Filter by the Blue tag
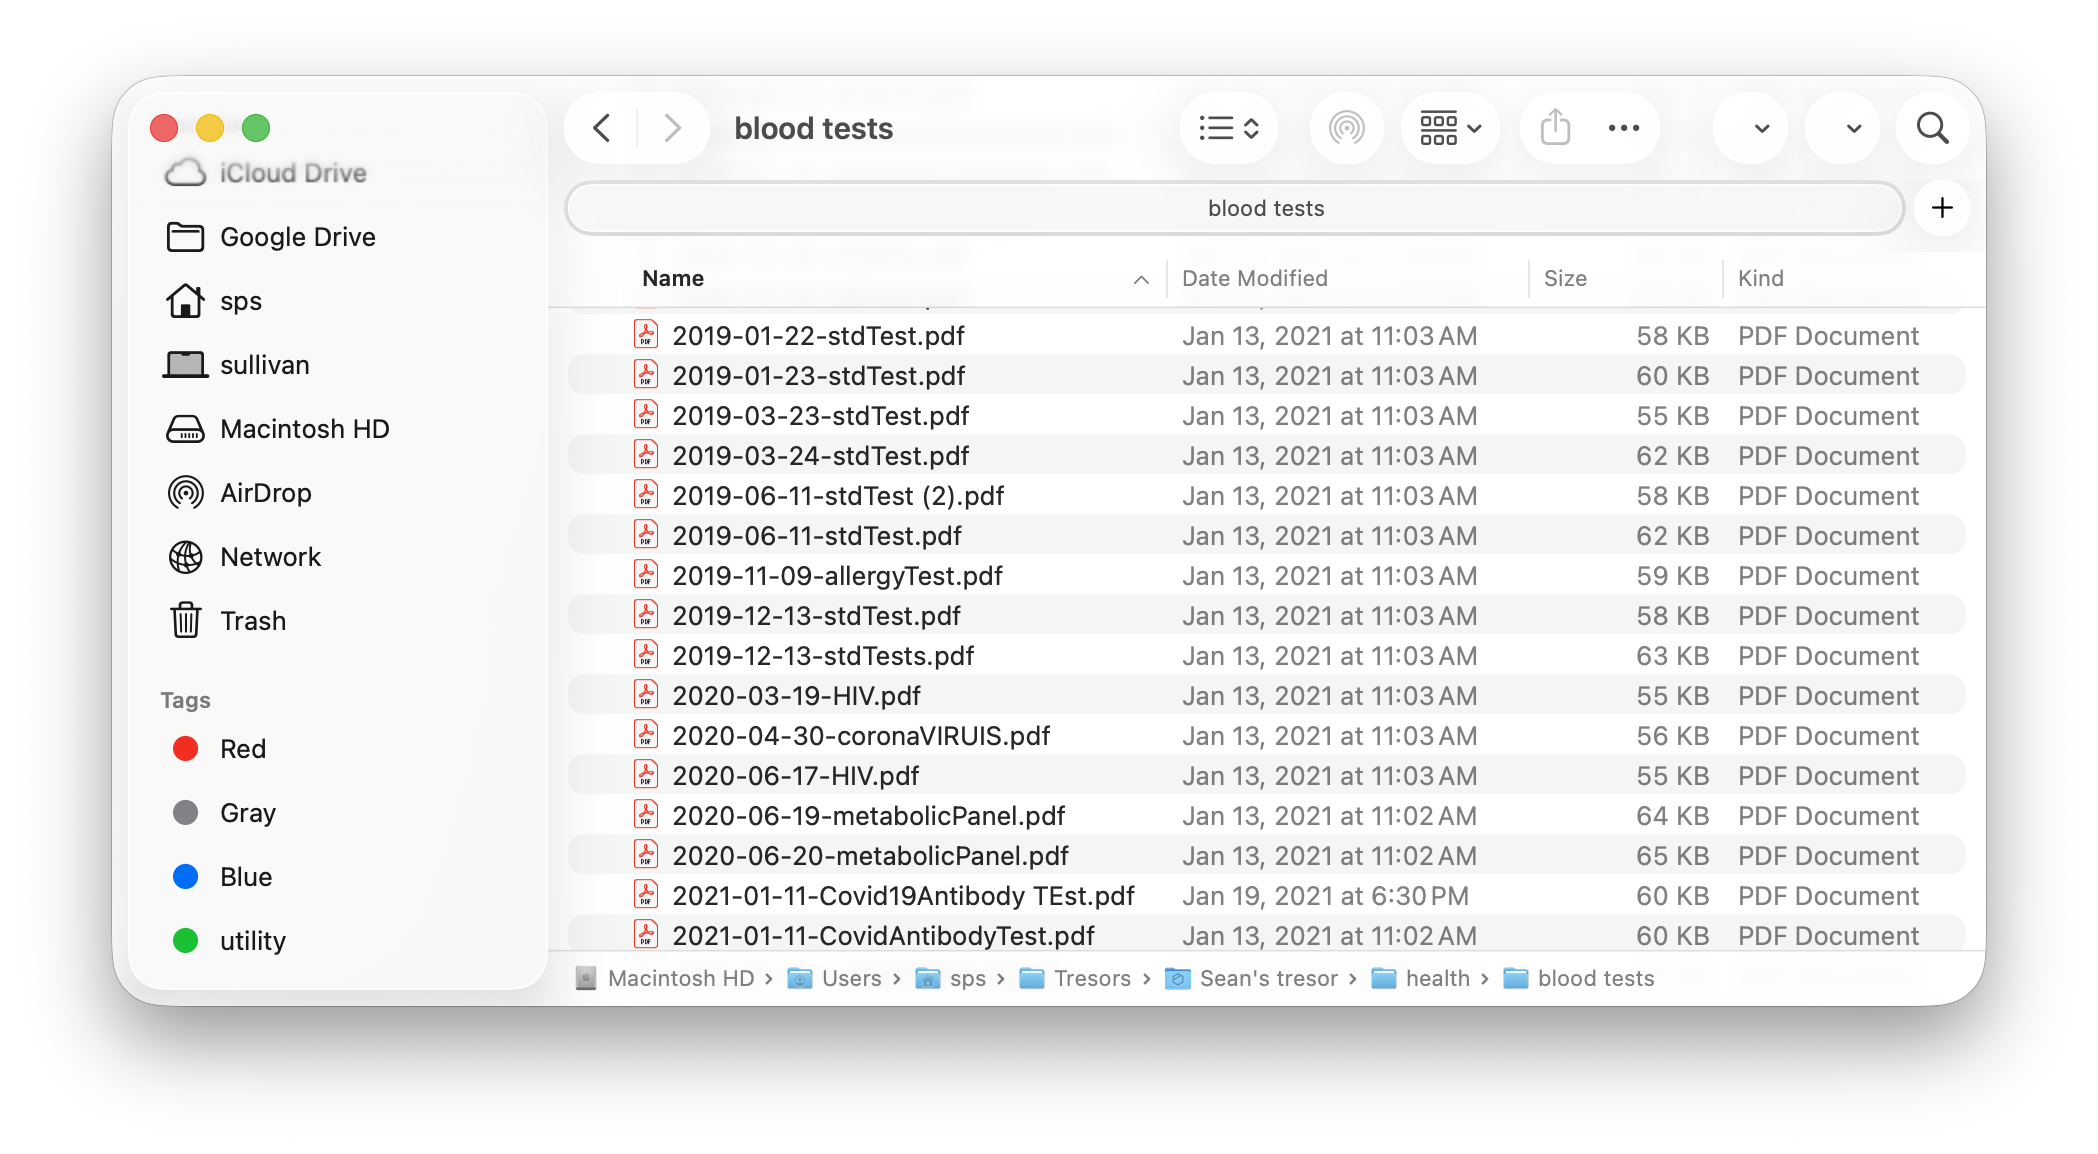 pos(222,877)
